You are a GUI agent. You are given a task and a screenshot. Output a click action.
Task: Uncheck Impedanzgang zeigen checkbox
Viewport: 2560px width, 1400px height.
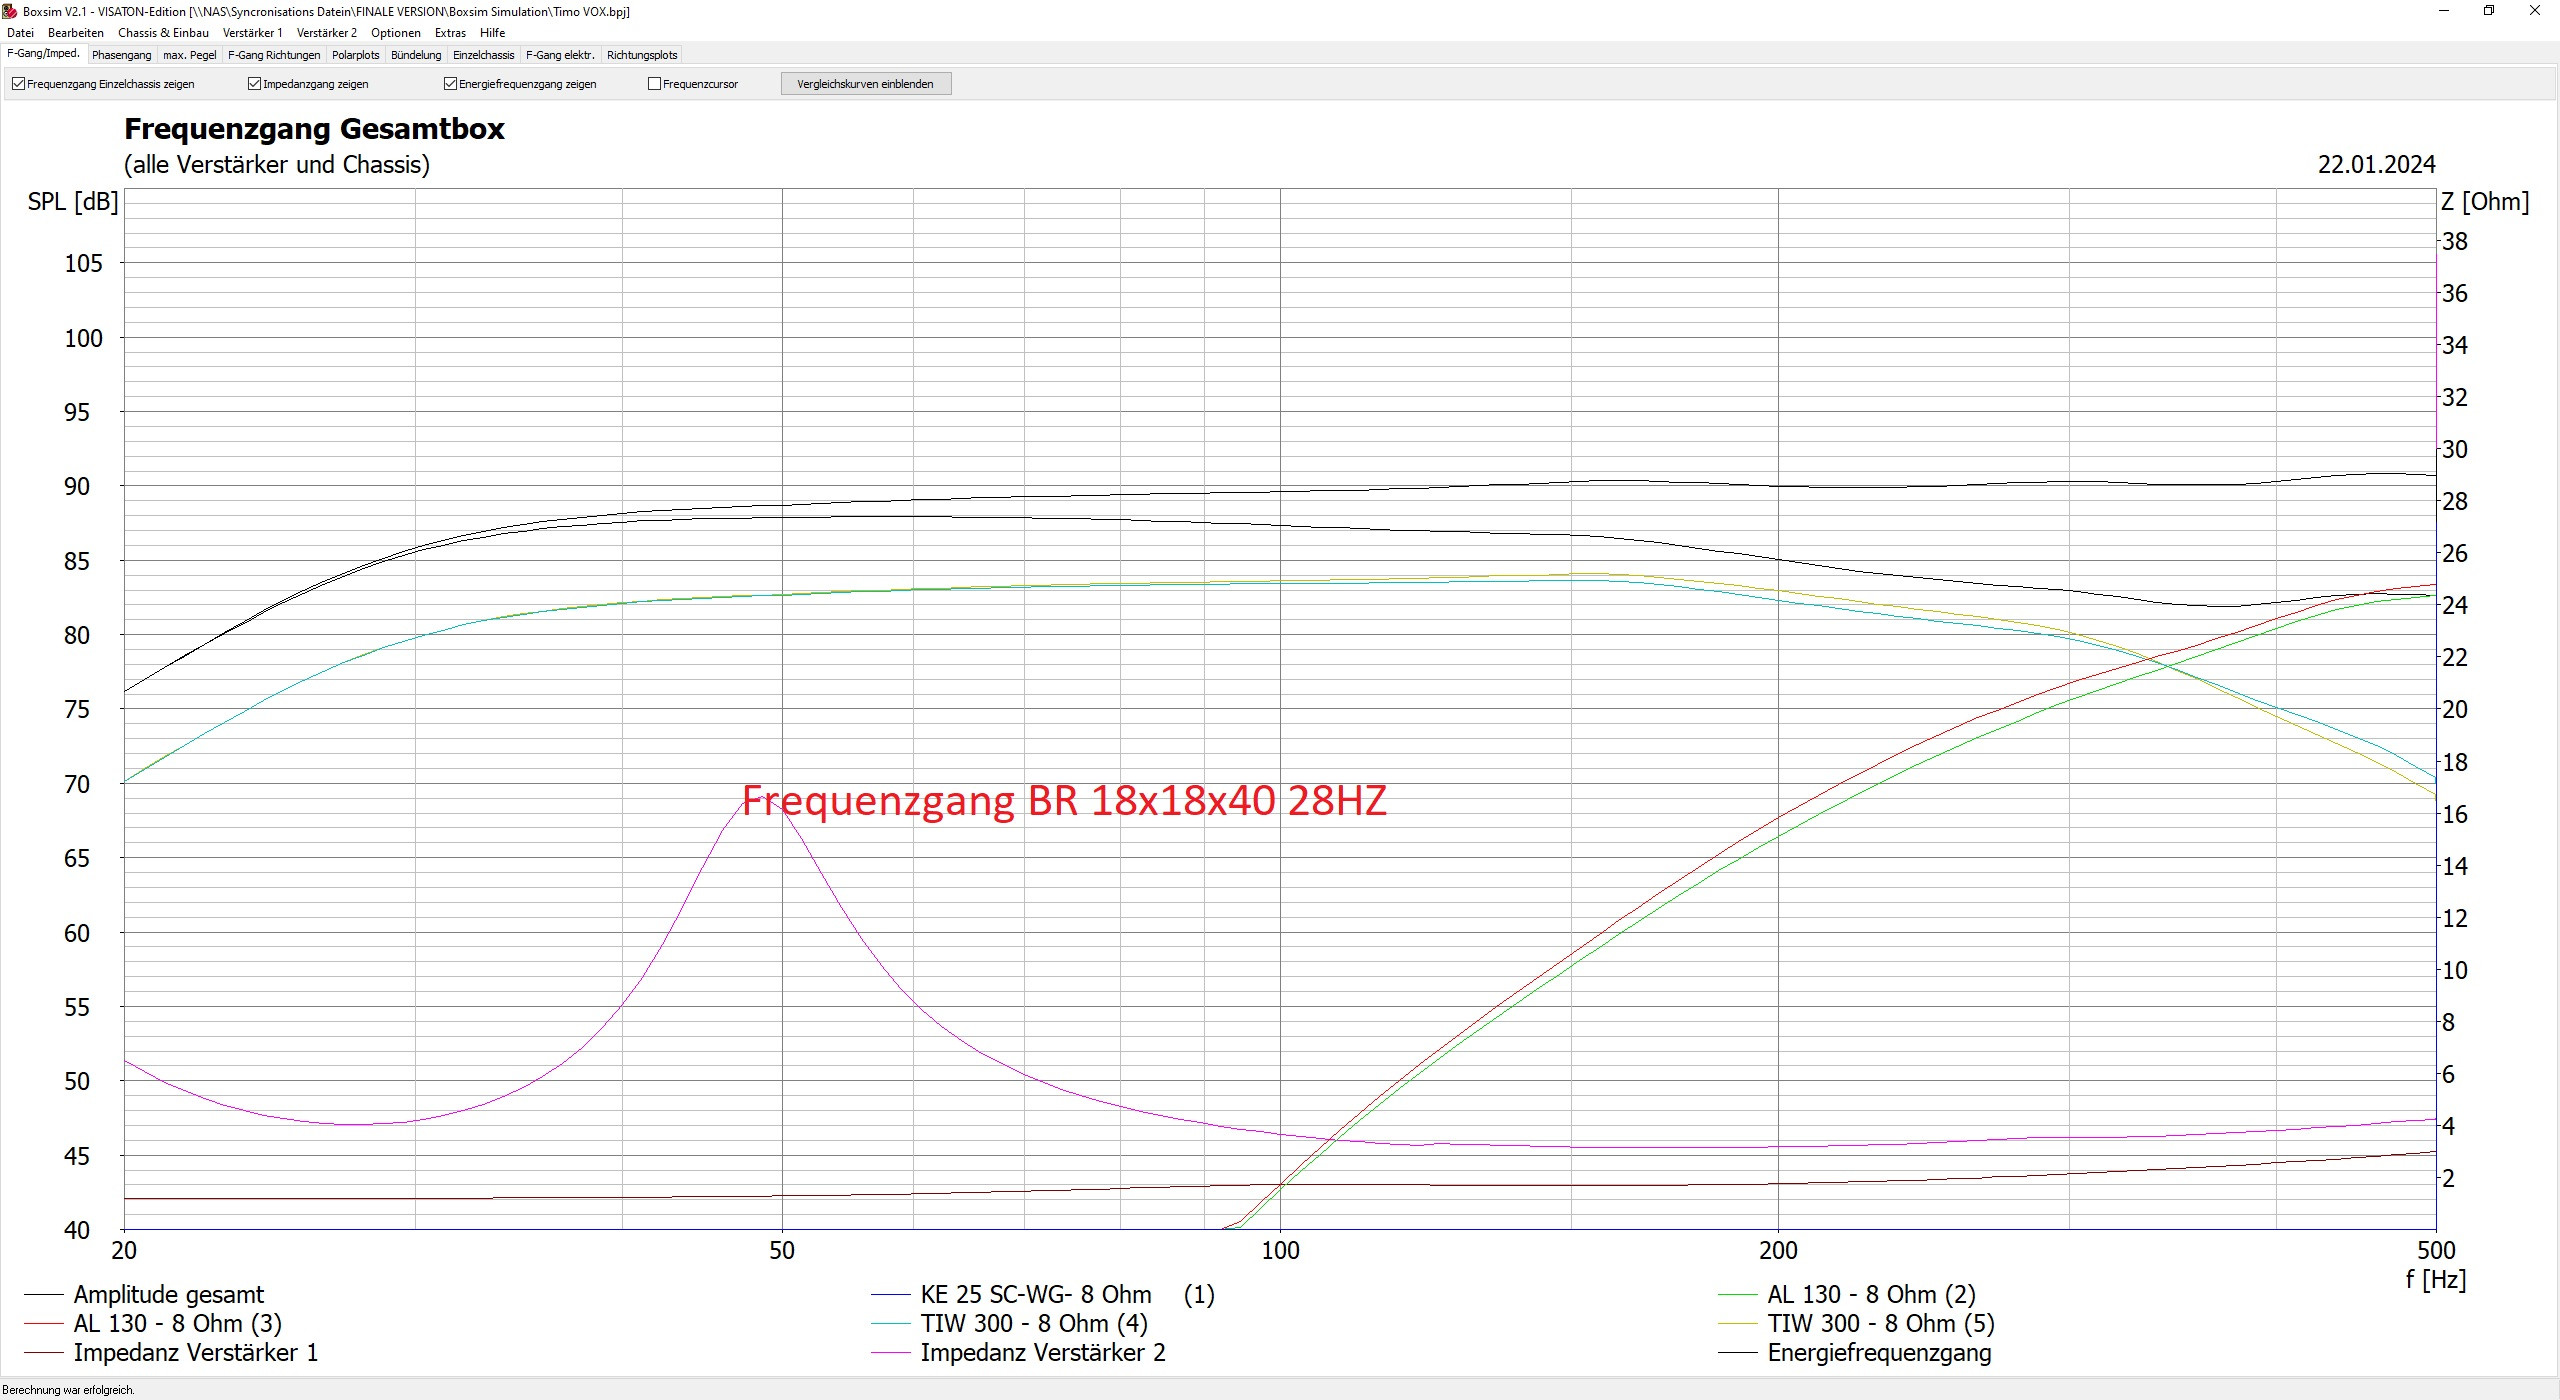point(254,84)
